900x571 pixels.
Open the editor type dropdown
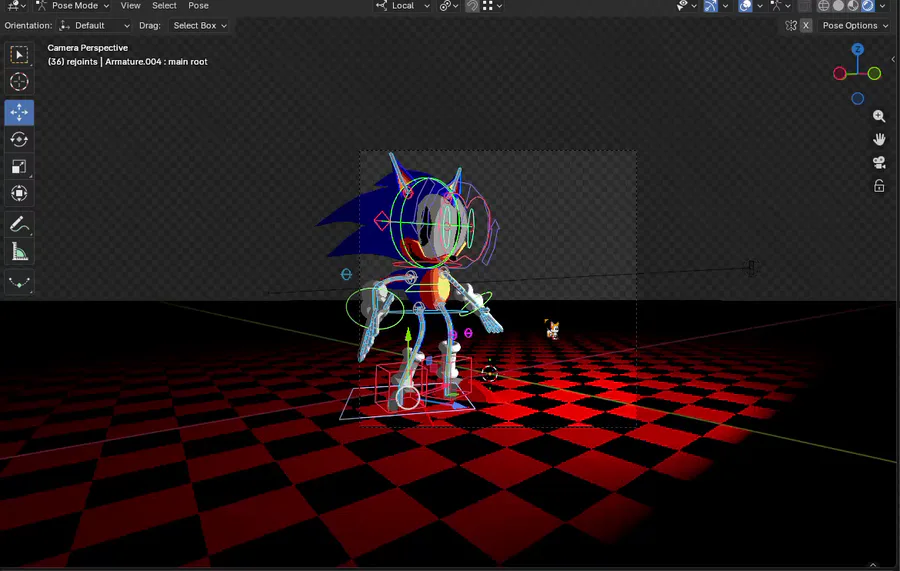(x=15, y=6)
